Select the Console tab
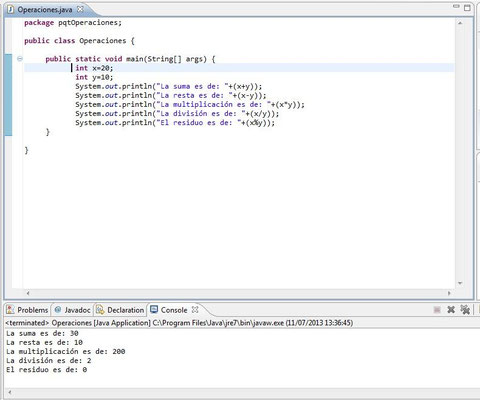 tap(169, 310)
